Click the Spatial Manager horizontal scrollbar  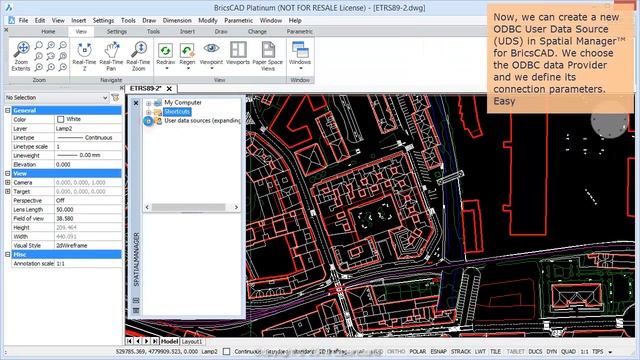click(x=188, y=207)
